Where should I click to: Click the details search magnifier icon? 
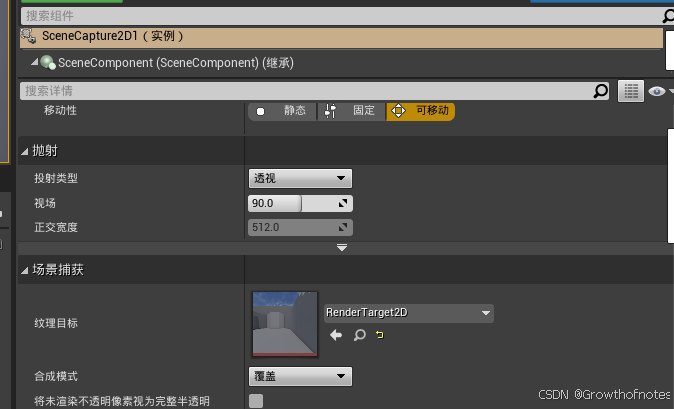point(600,91)
